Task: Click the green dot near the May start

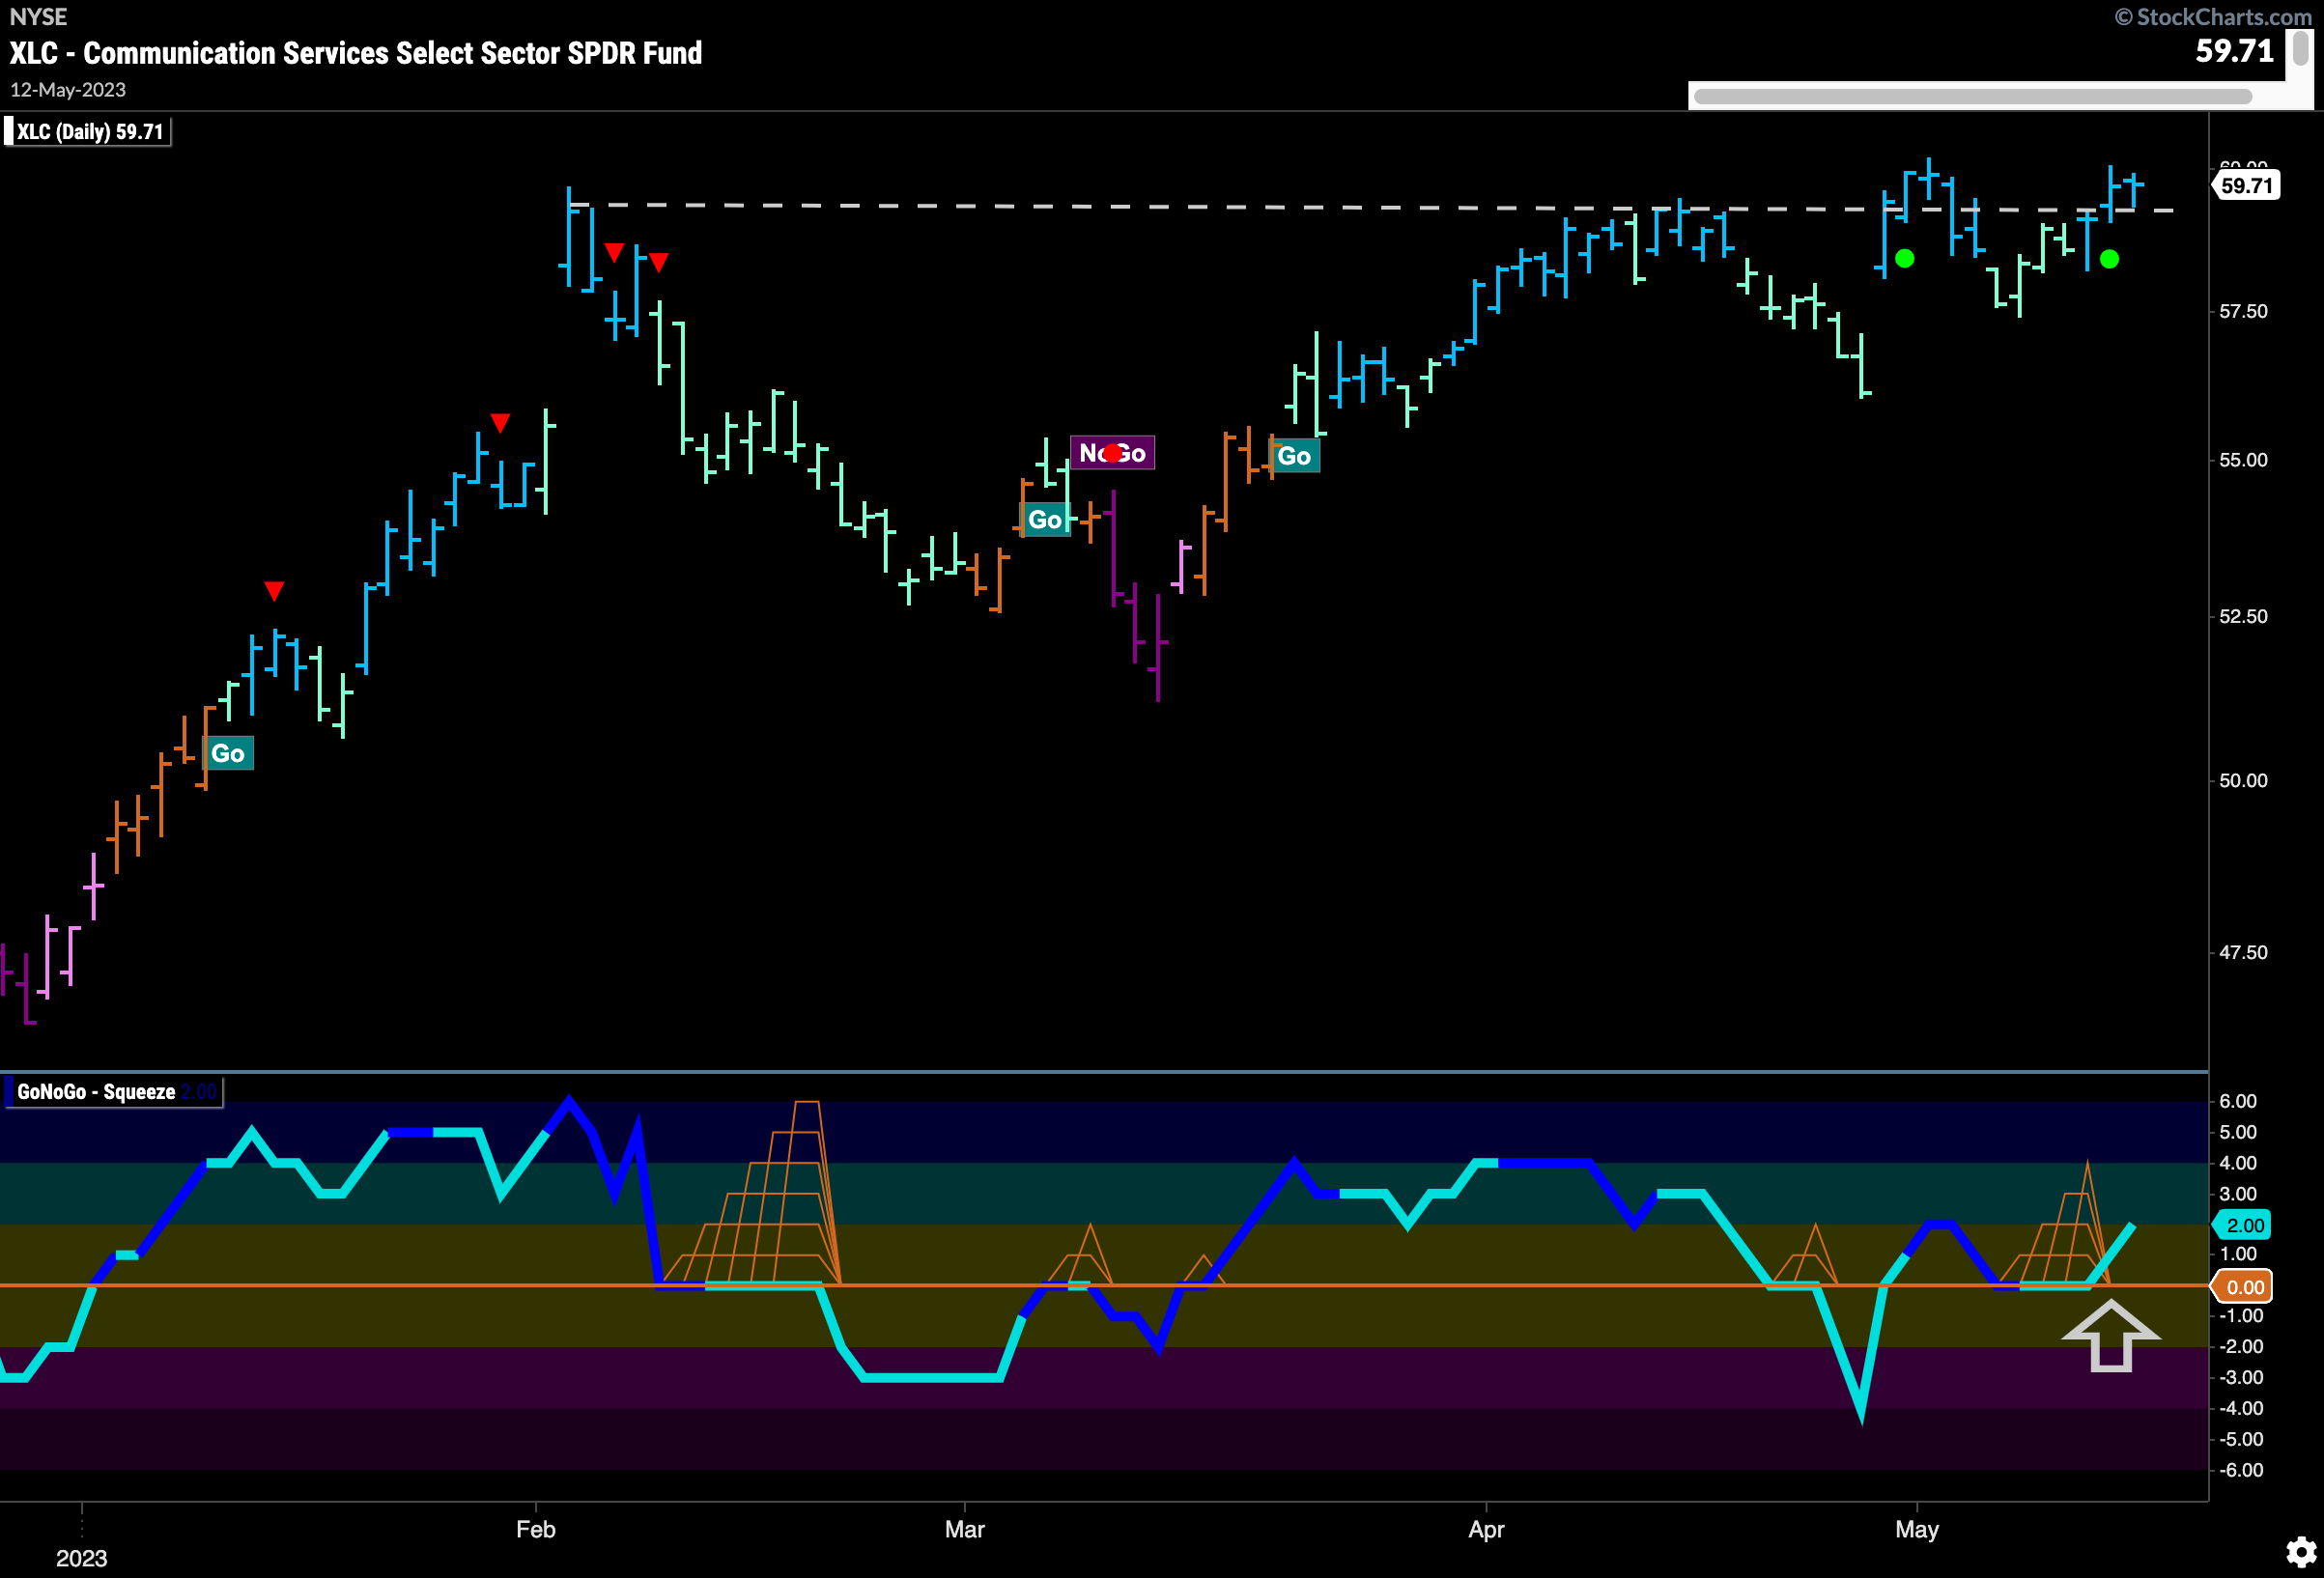Action: point(1905,259)
